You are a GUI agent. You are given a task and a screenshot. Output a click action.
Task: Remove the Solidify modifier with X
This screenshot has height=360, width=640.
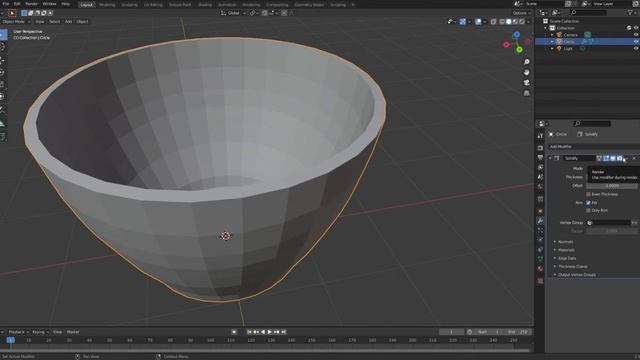click(x=634, y=158)
